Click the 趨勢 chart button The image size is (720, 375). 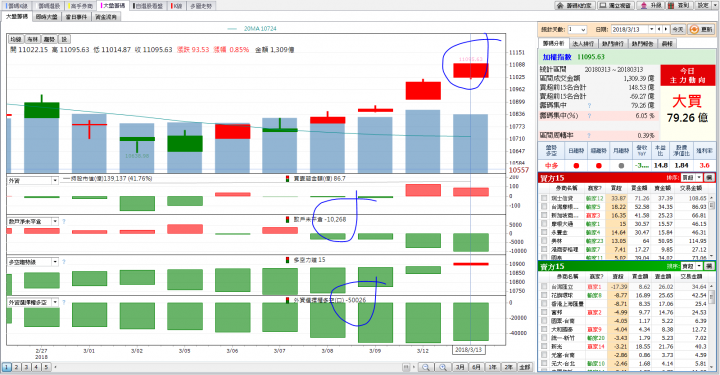tap(49, 39)
